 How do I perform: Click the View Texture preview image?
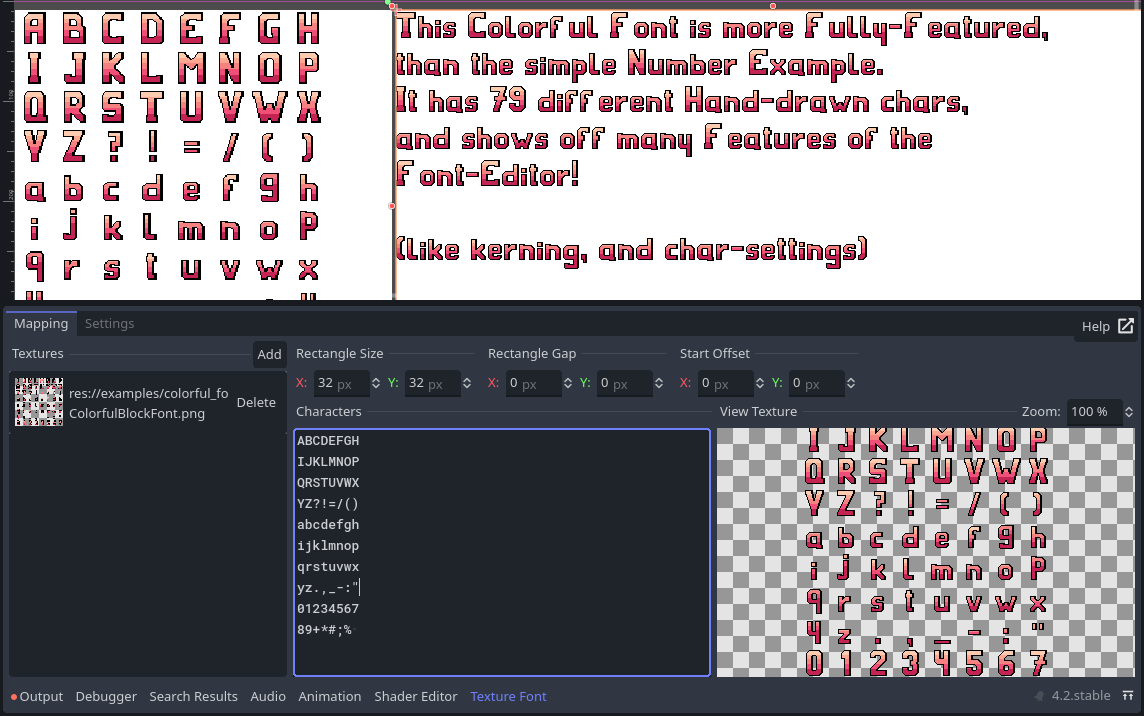coord(925,553)
